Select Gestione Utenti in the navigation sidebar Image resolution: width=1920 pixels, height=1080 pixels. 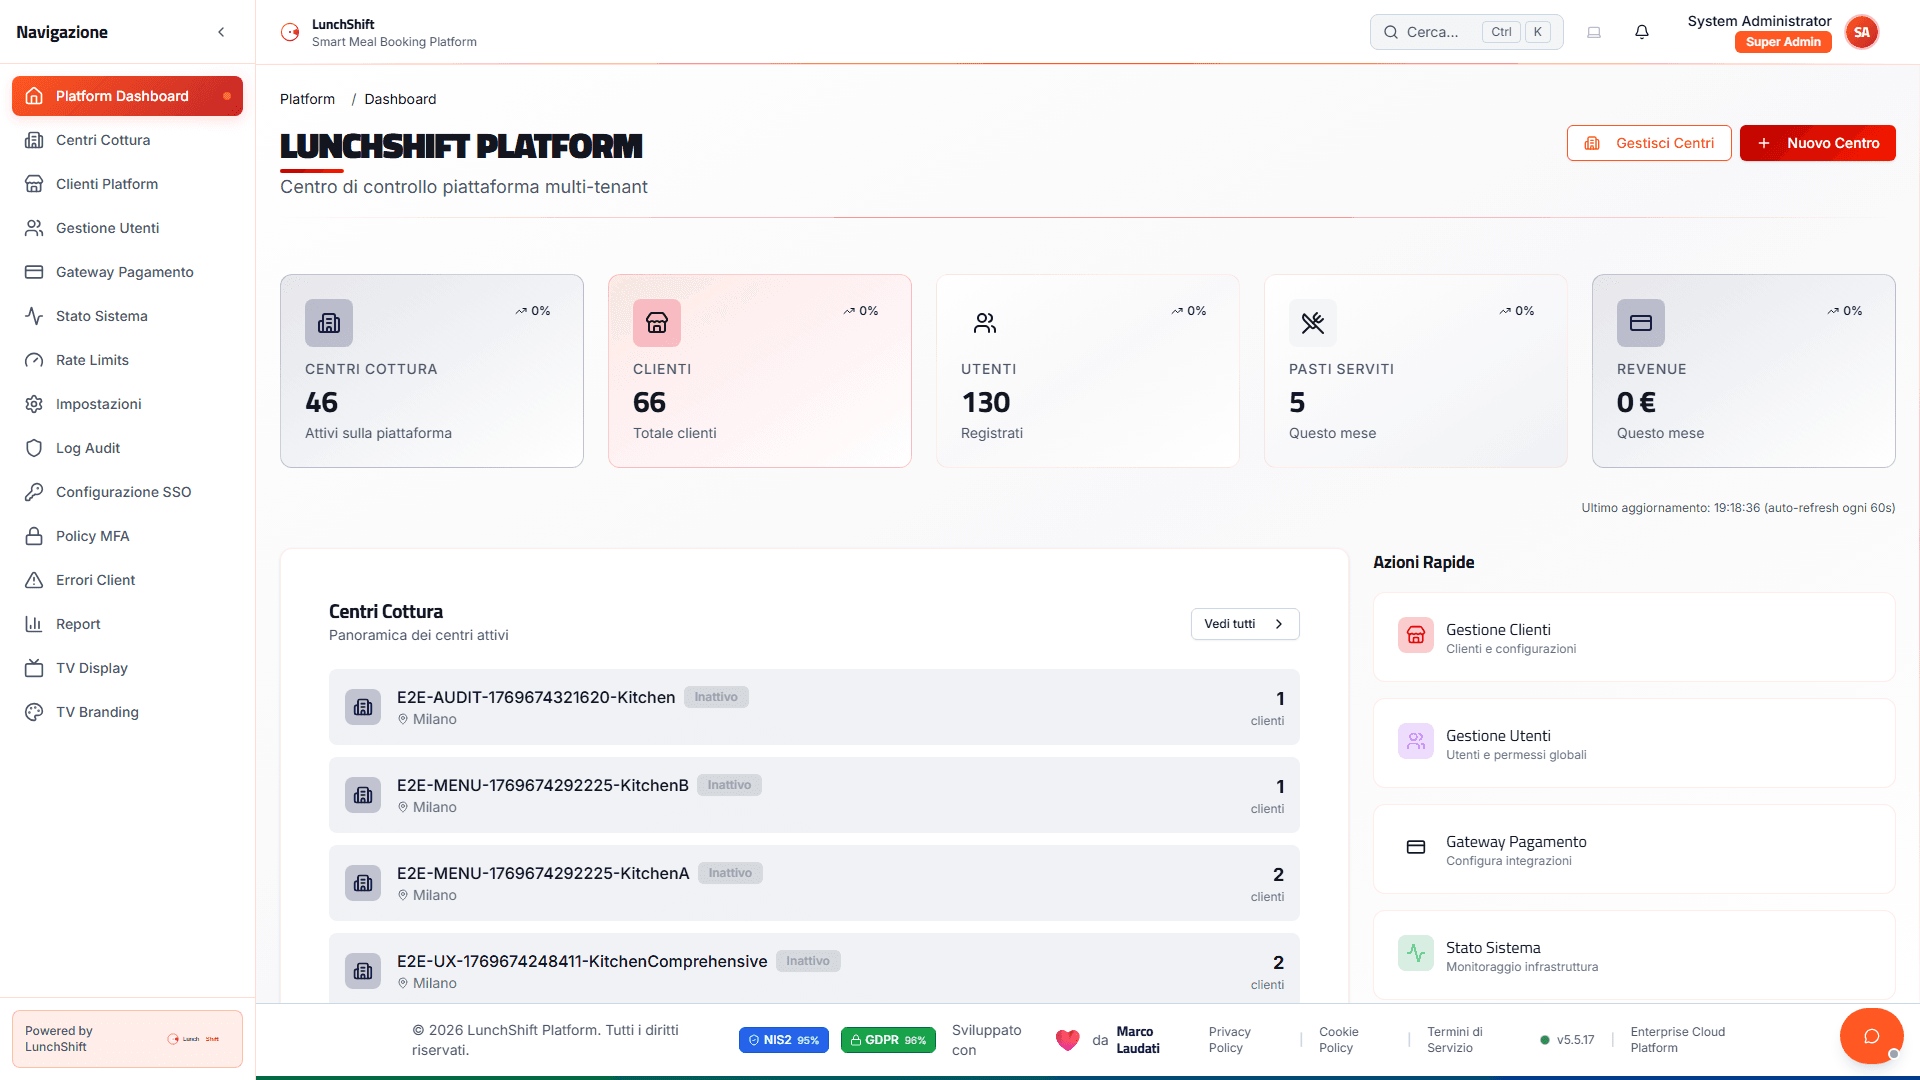pyautogui.click(x=107, y=227)
